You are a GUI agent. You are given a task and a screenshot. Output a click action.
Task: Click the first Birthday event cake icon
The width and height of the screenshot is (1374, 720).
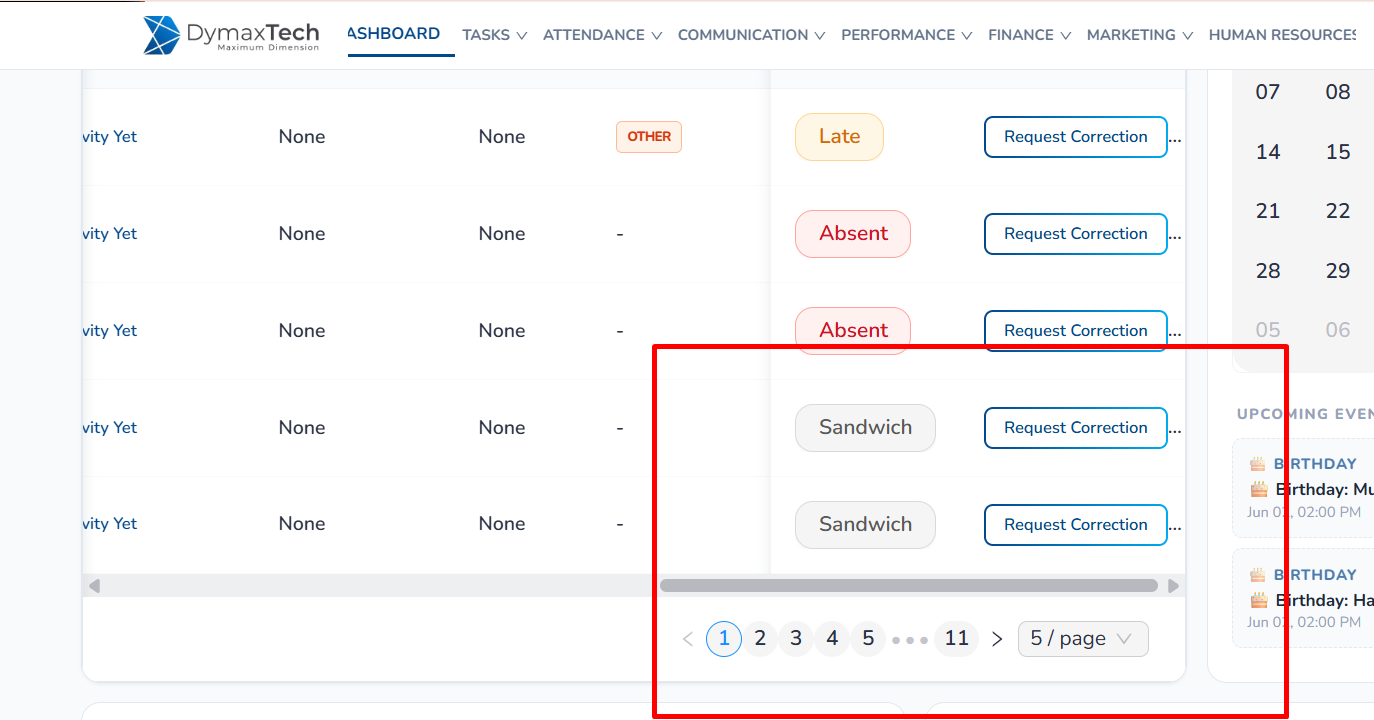pyautogui.click(x=1257, y=464)
